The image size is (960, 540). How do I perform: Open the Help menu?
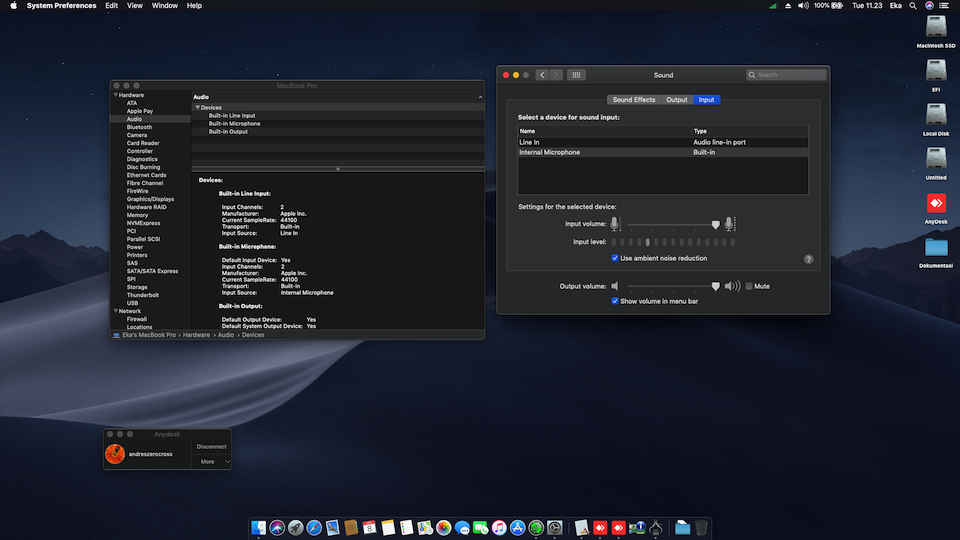point(194,6)
